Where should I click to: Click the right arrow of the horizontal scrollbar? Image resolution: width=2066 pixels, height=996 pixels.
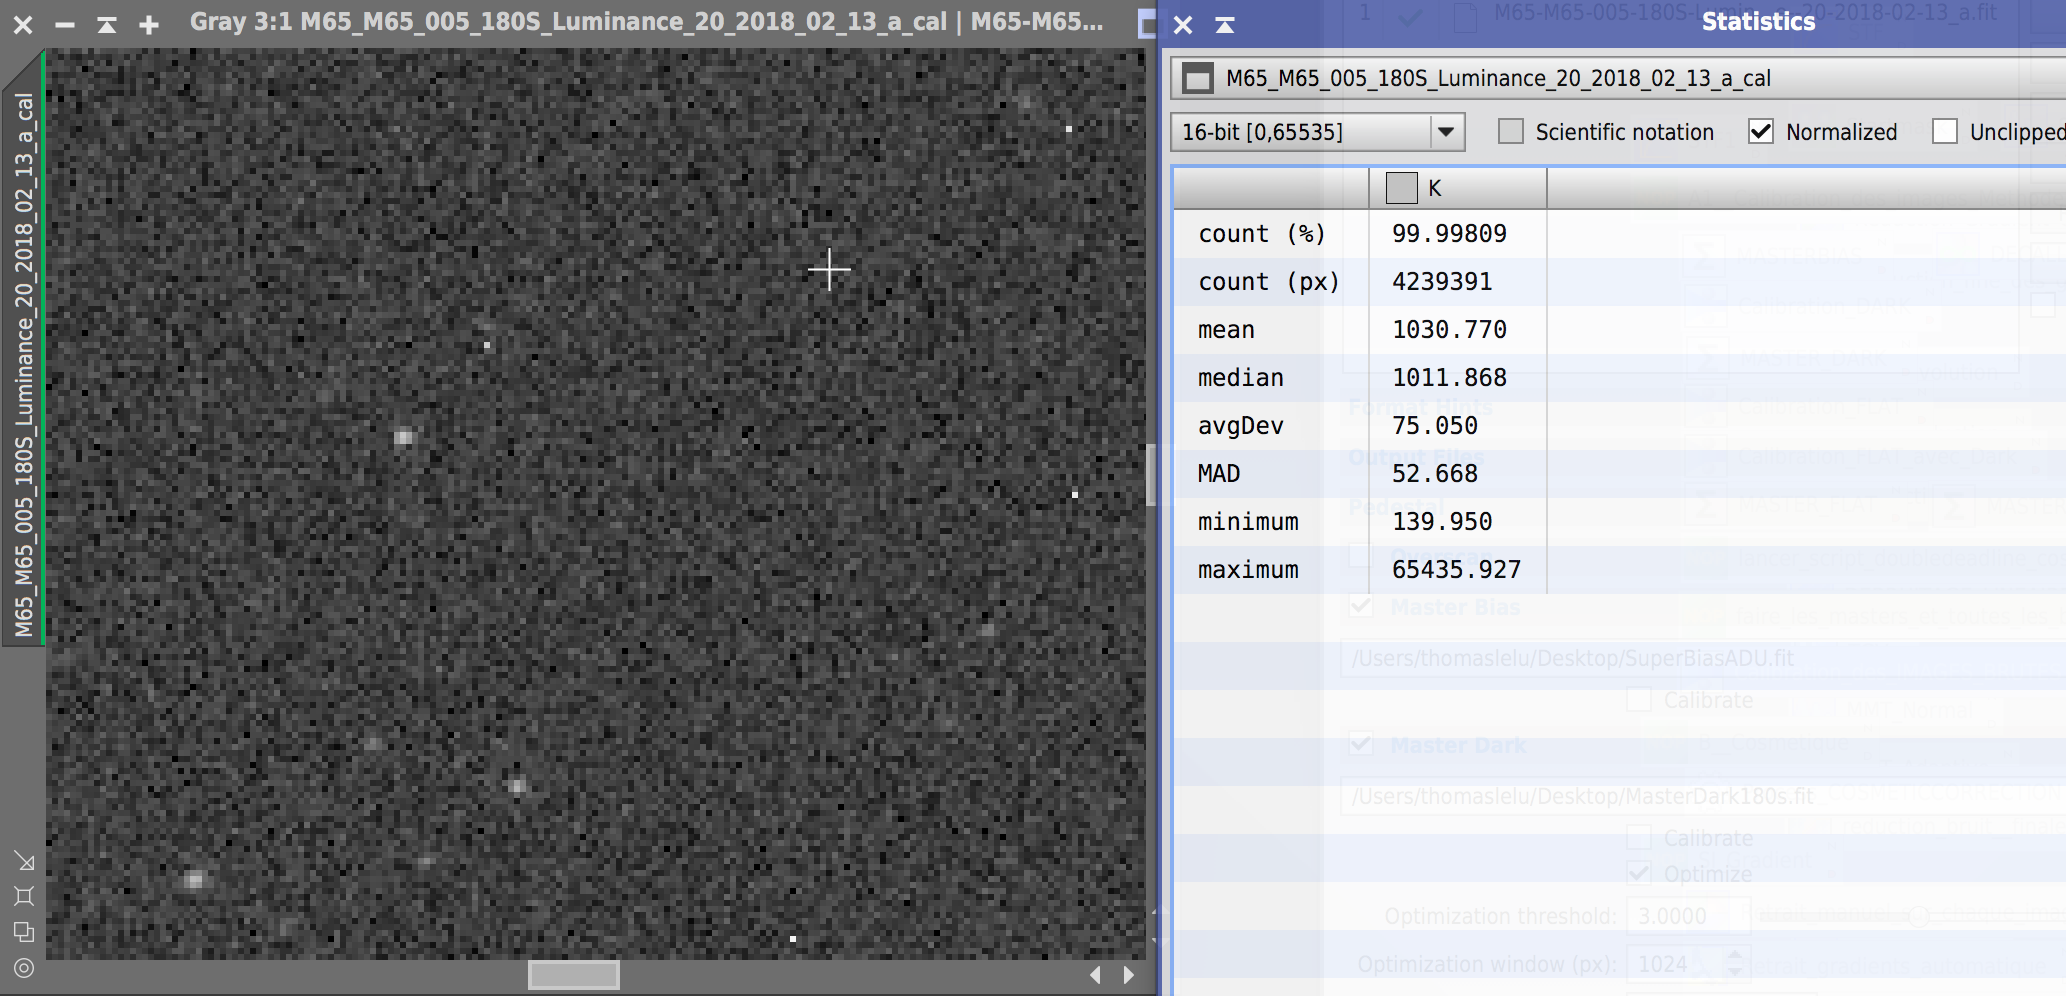click(1129, 974)
